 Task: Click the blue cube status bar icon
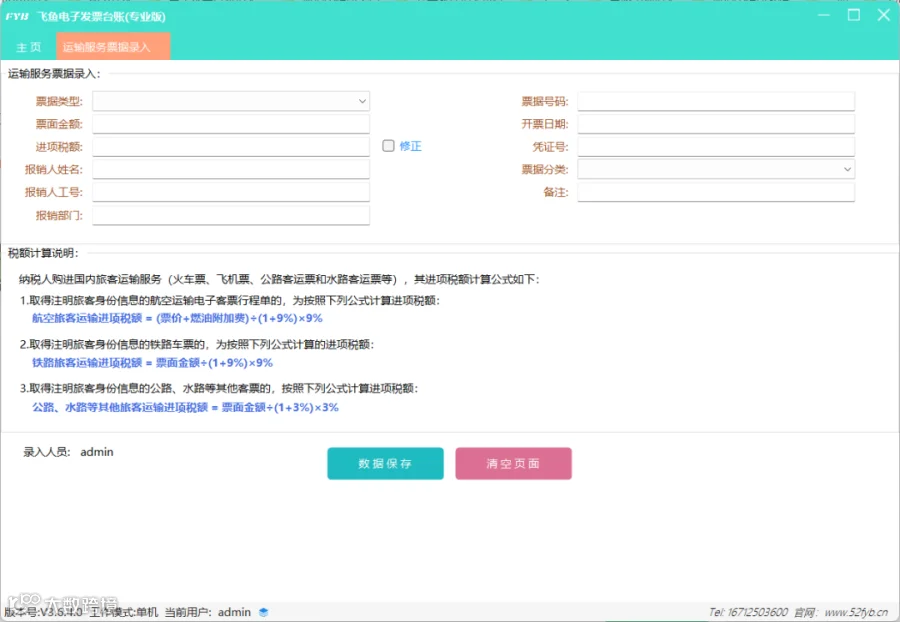click(263, 612)
